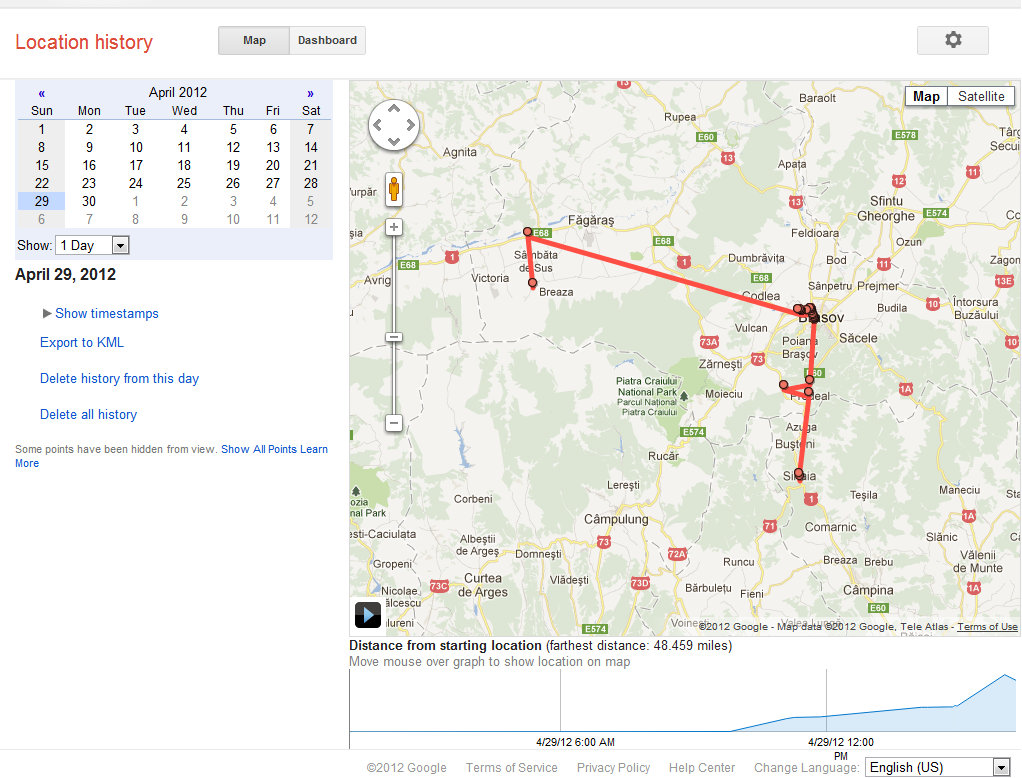This screenshot has height=778, width=1022.
Task: Click Show All Points link
Action: pos(259,449)
